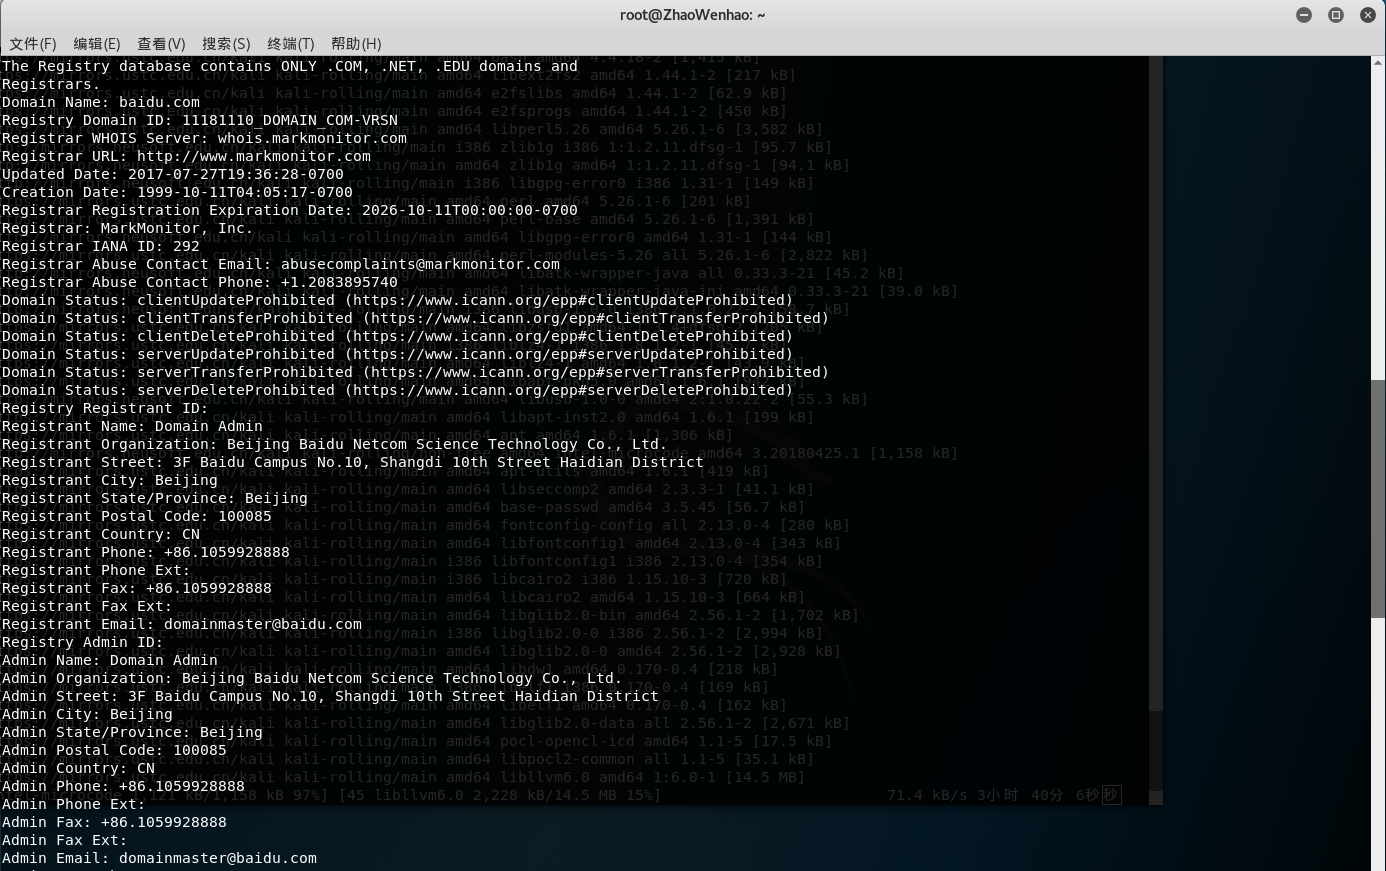Click the front terminal's vertical scrollbar thumb
1386x871 pixels.
(x=1378, y=500)
